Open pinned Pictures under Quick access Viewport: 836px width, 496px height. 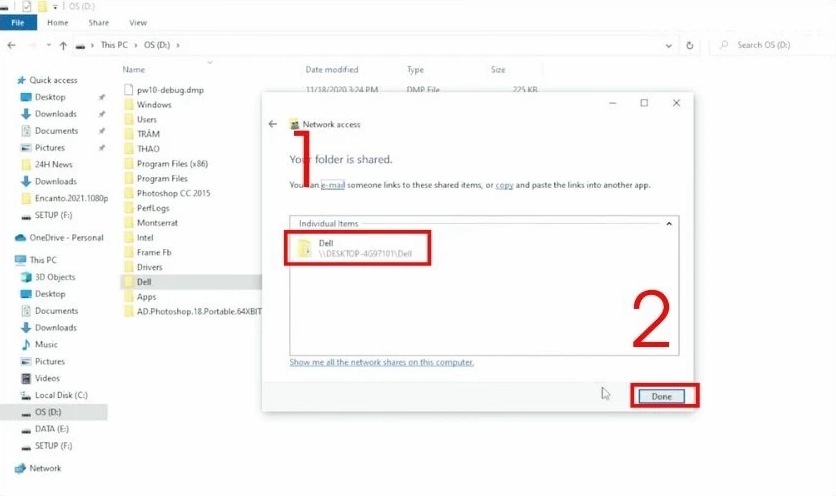click(x=50, y=148)
